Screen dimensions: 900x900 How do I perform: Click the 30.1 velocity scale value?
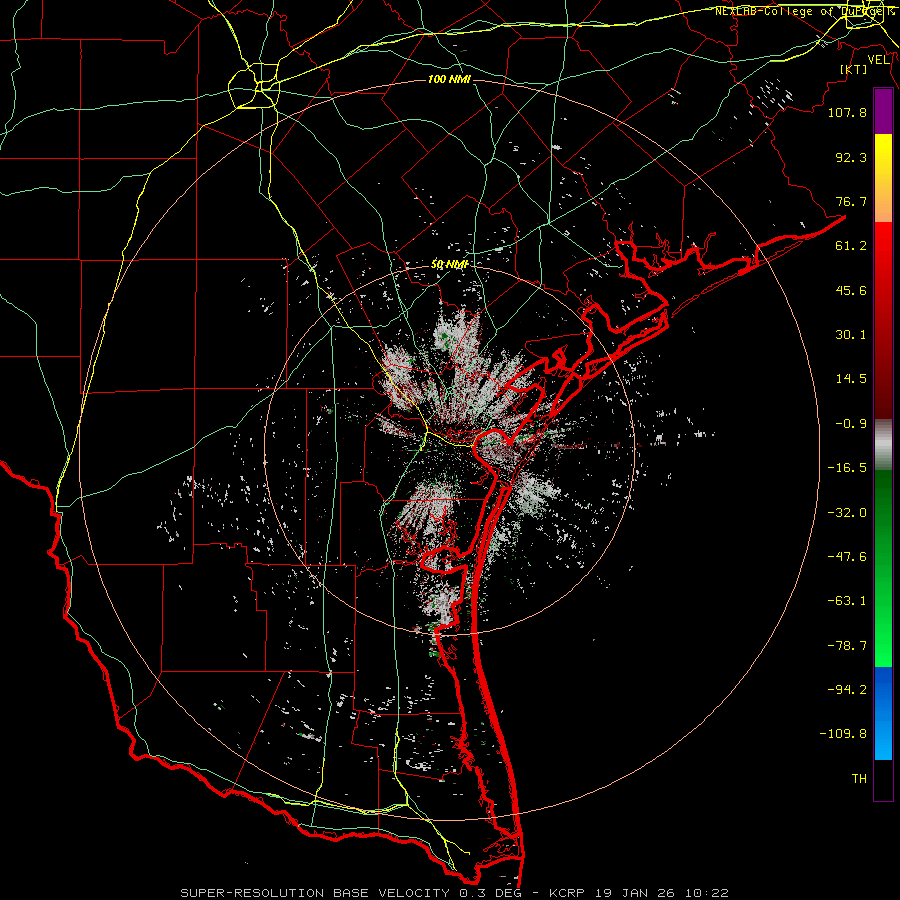click(851, 335)
